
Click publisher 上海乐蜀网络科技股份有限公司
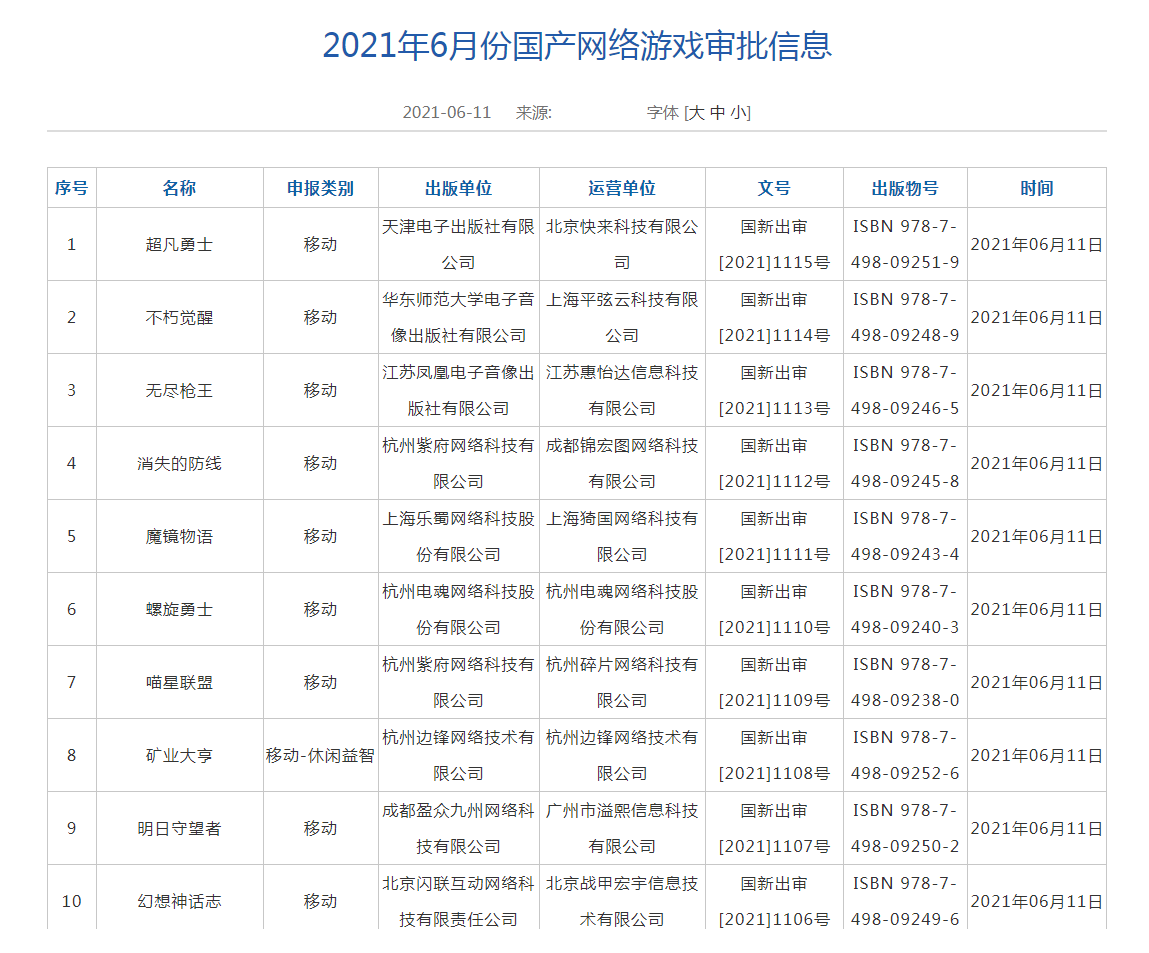[x=459, y=537]
